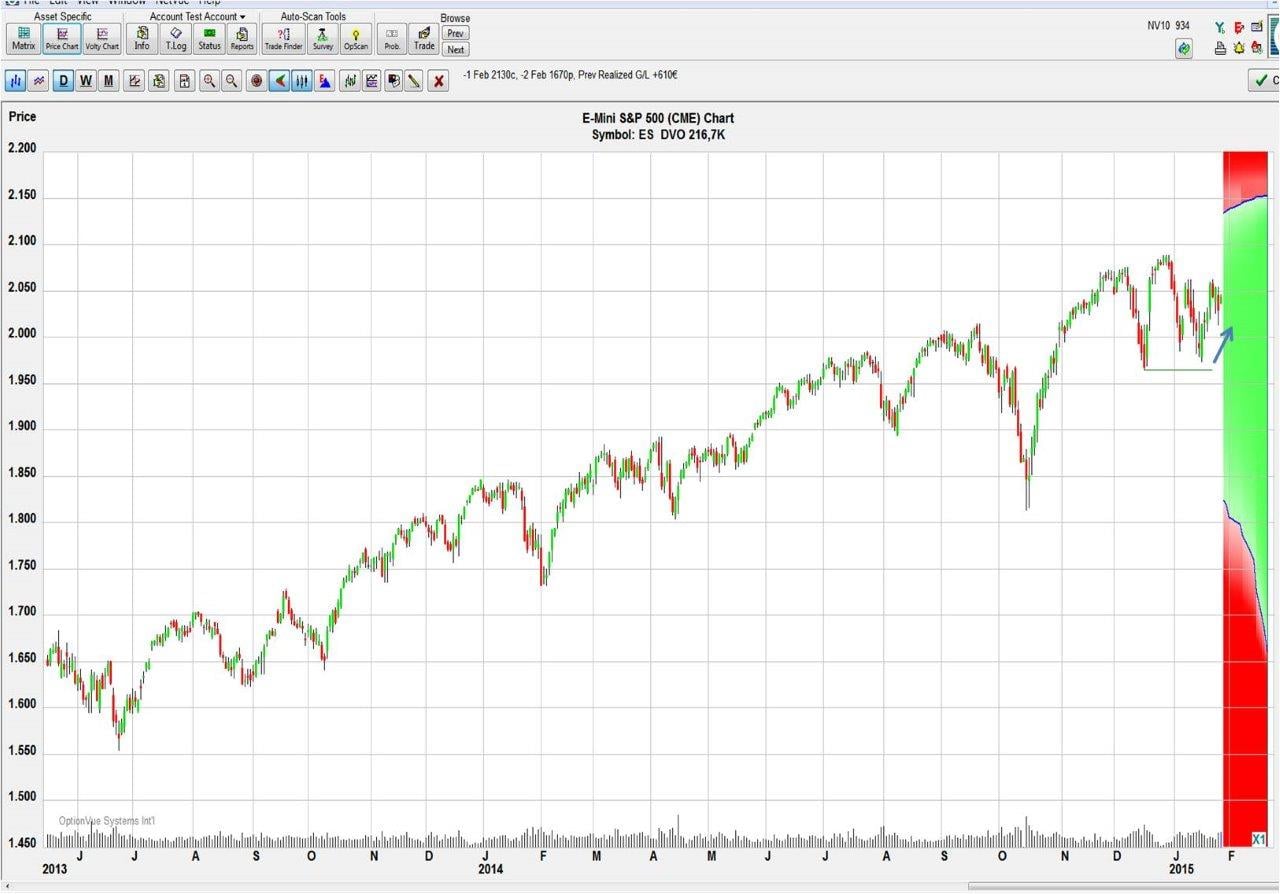Click the Prob. probability button
Screen dimensions: 1280x894
[392, 38]
